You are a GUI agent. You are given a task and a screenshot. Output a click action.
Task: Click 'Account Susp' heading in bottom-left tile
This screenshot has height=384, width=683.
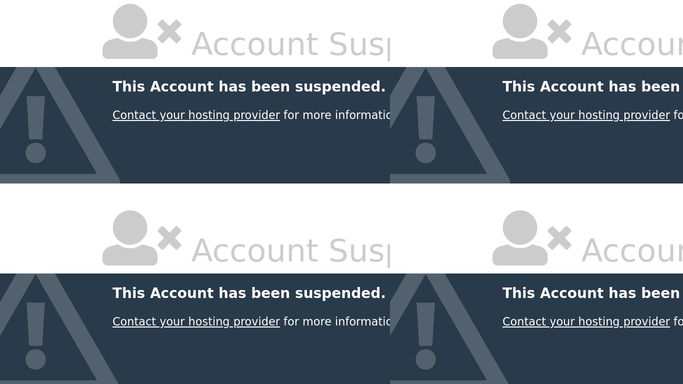tap(291, 251)
